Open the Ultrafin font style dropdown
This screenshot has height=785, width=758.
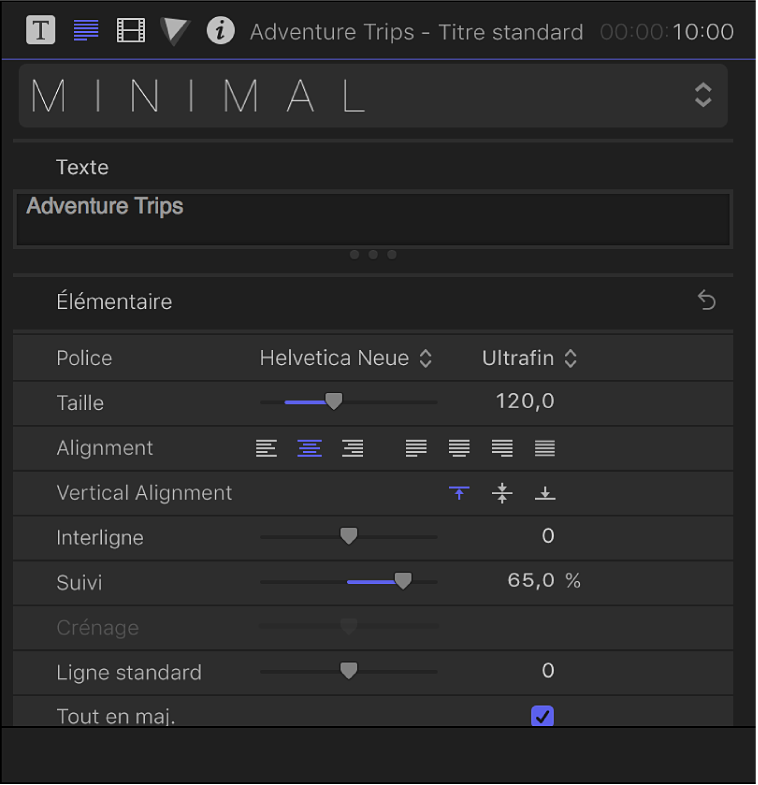pos(529,358)
